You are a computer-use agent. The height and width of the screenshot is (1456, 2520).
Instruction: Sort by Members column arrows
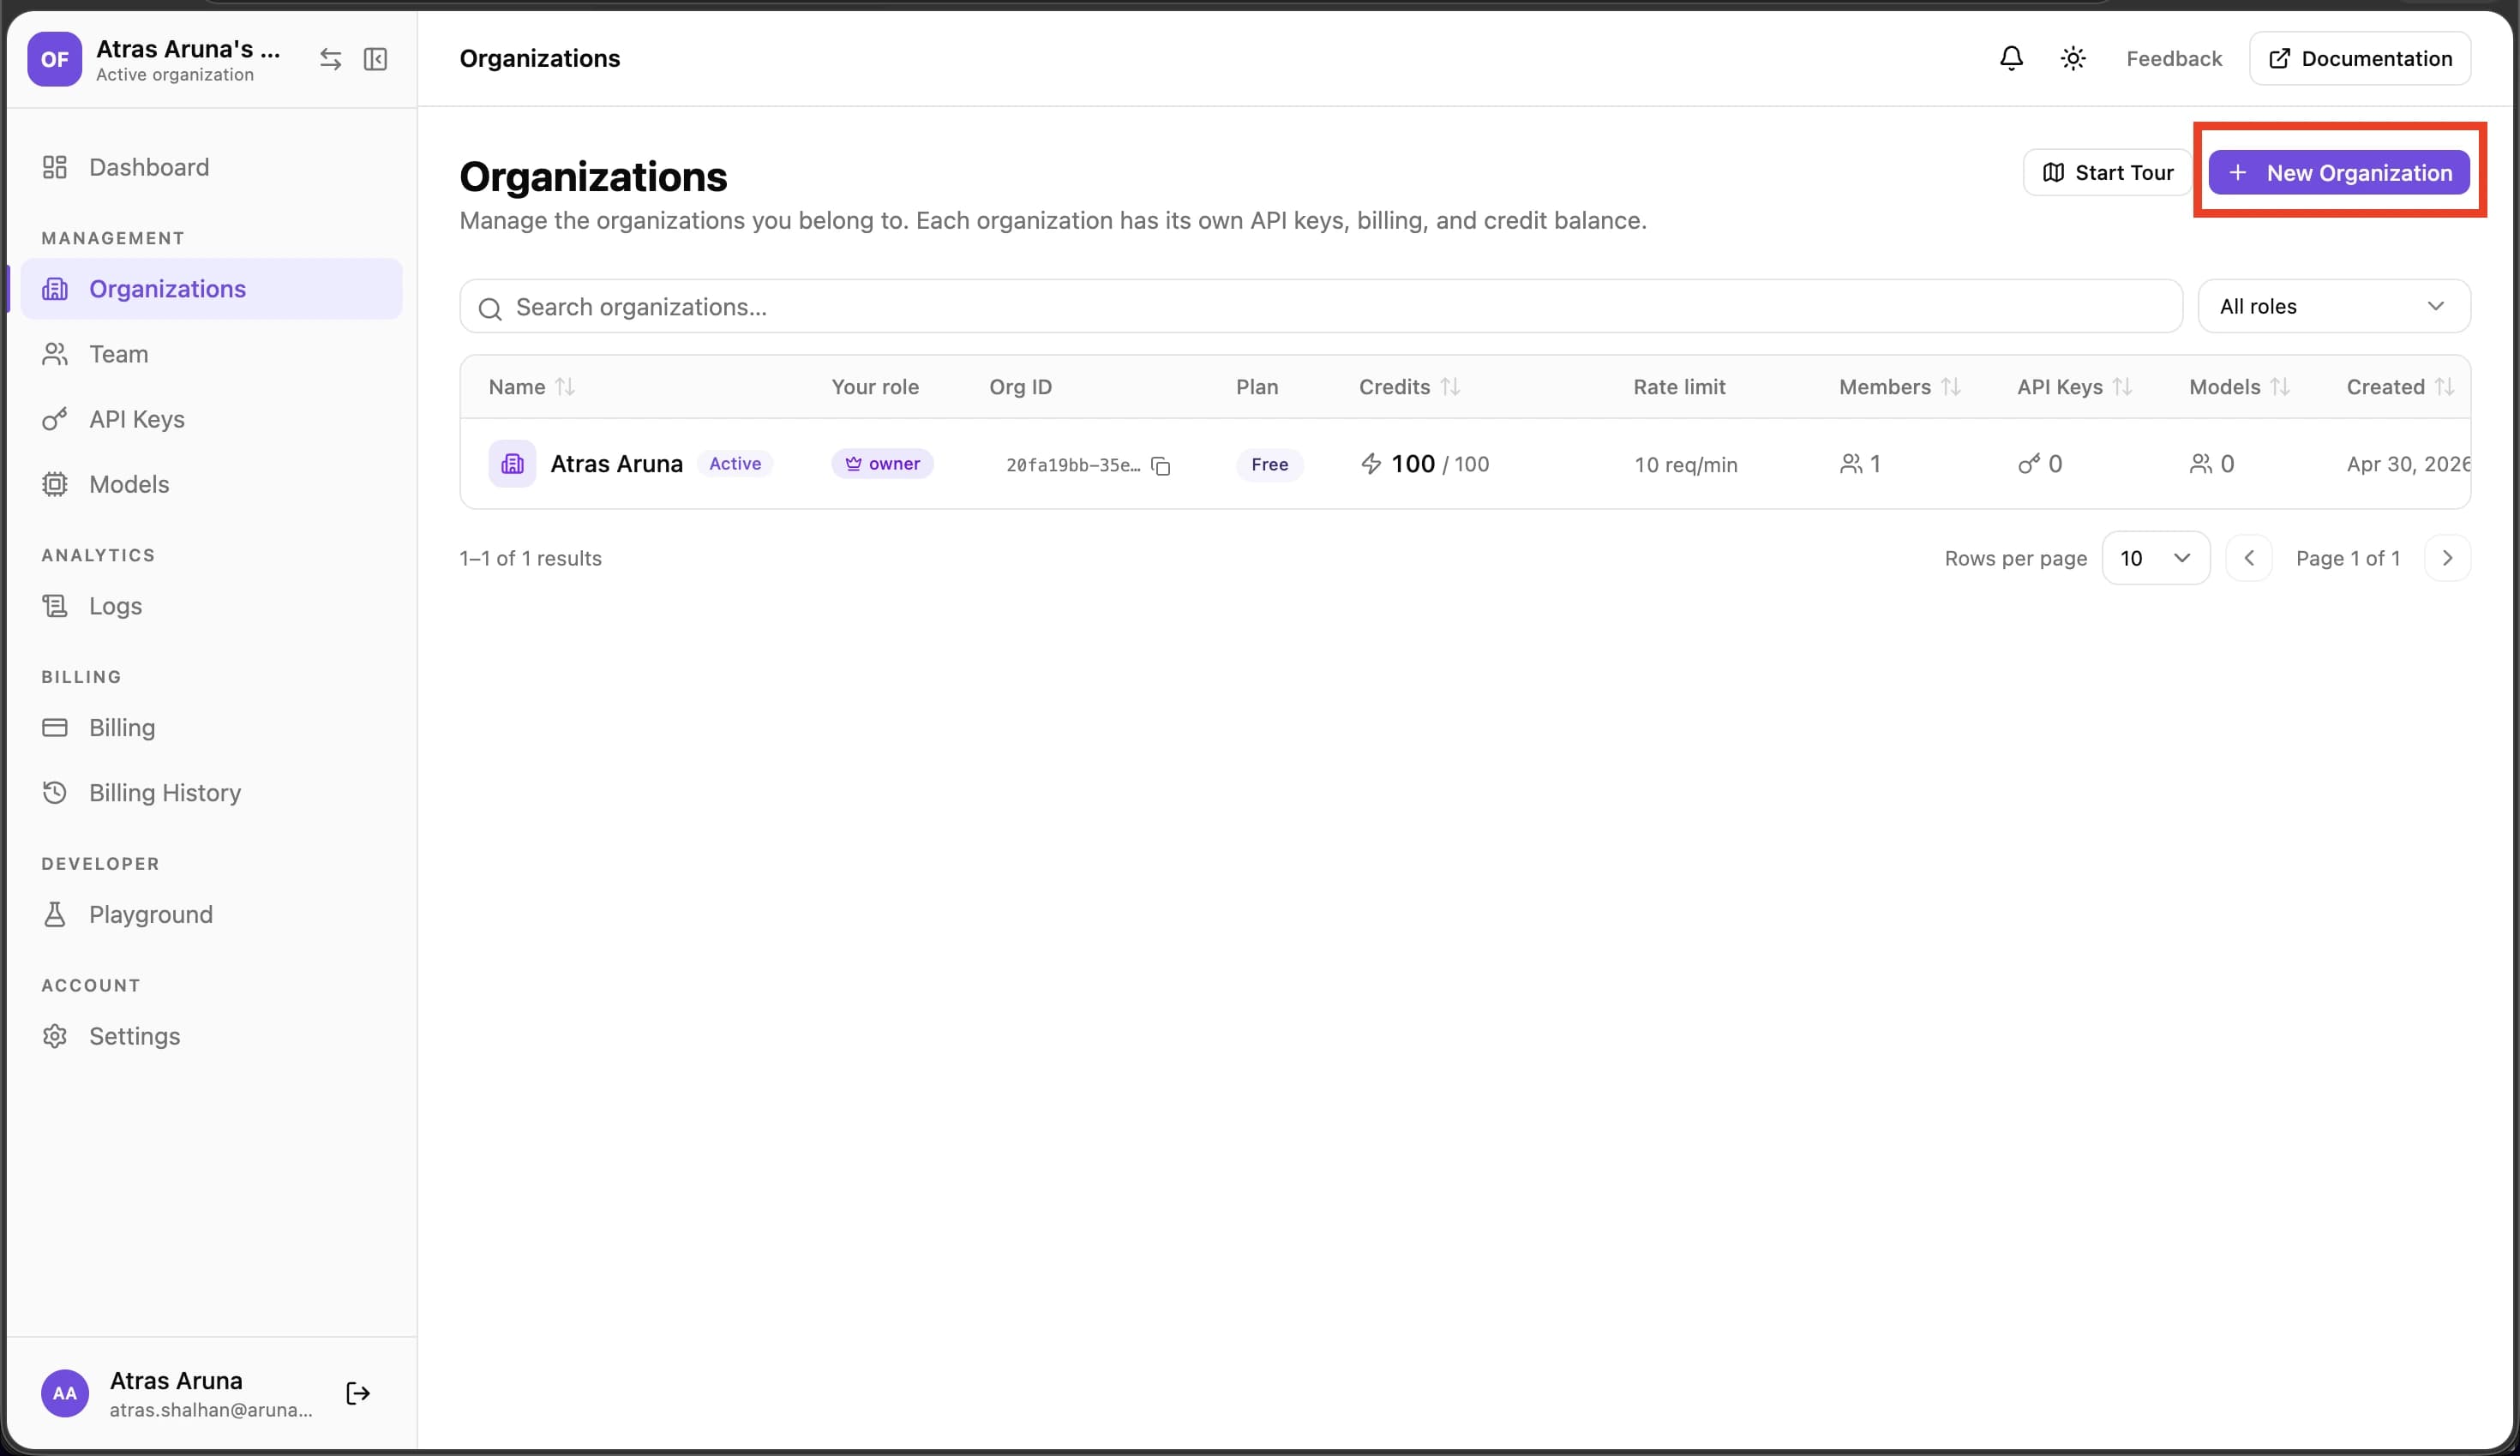click(x=1950, y=387)
